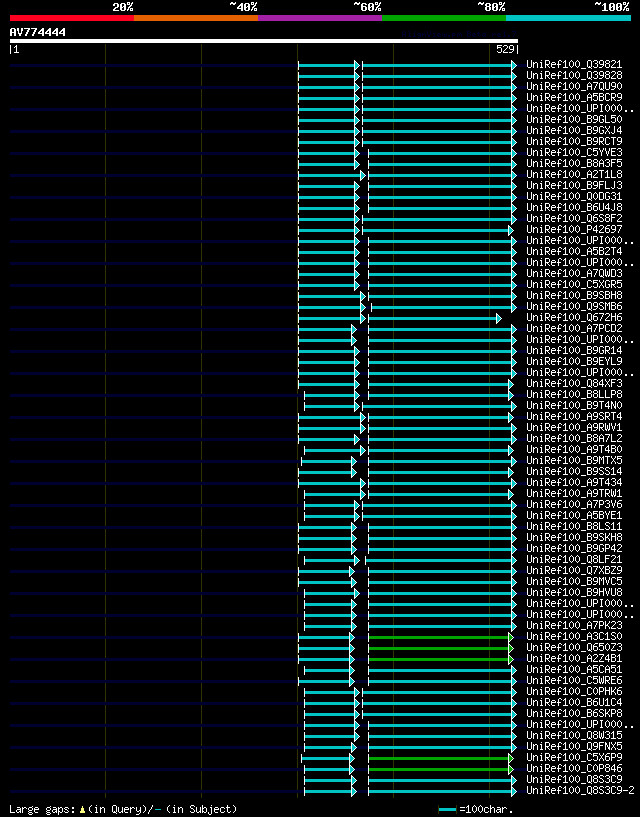This screenshot has width=640, height=817.
Task: Select hit label UniRef100_C5WRE6
Action: (574, 680)
